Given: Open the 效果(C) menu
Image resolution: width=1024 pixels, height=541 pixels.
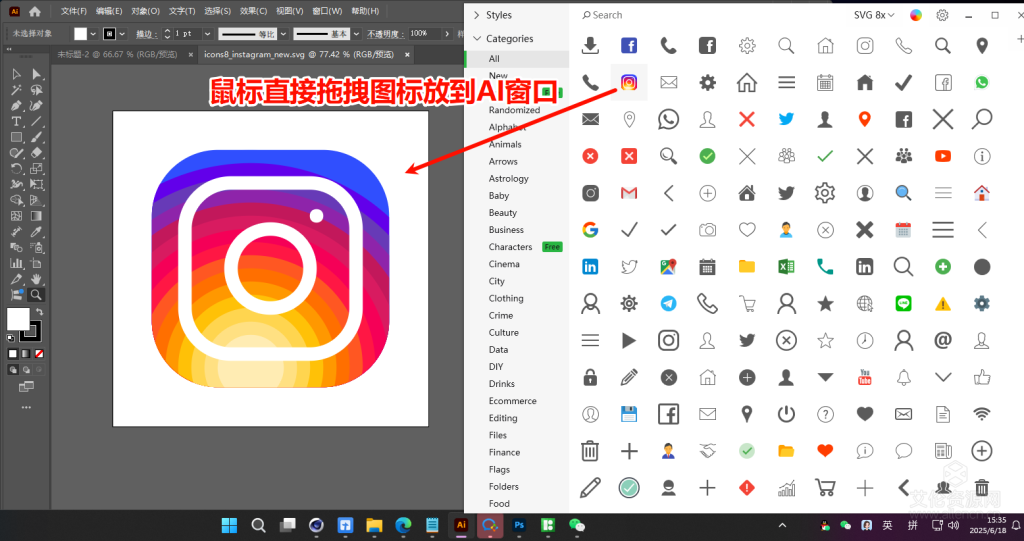Looking at the screenshot, I should click(253, 11).
